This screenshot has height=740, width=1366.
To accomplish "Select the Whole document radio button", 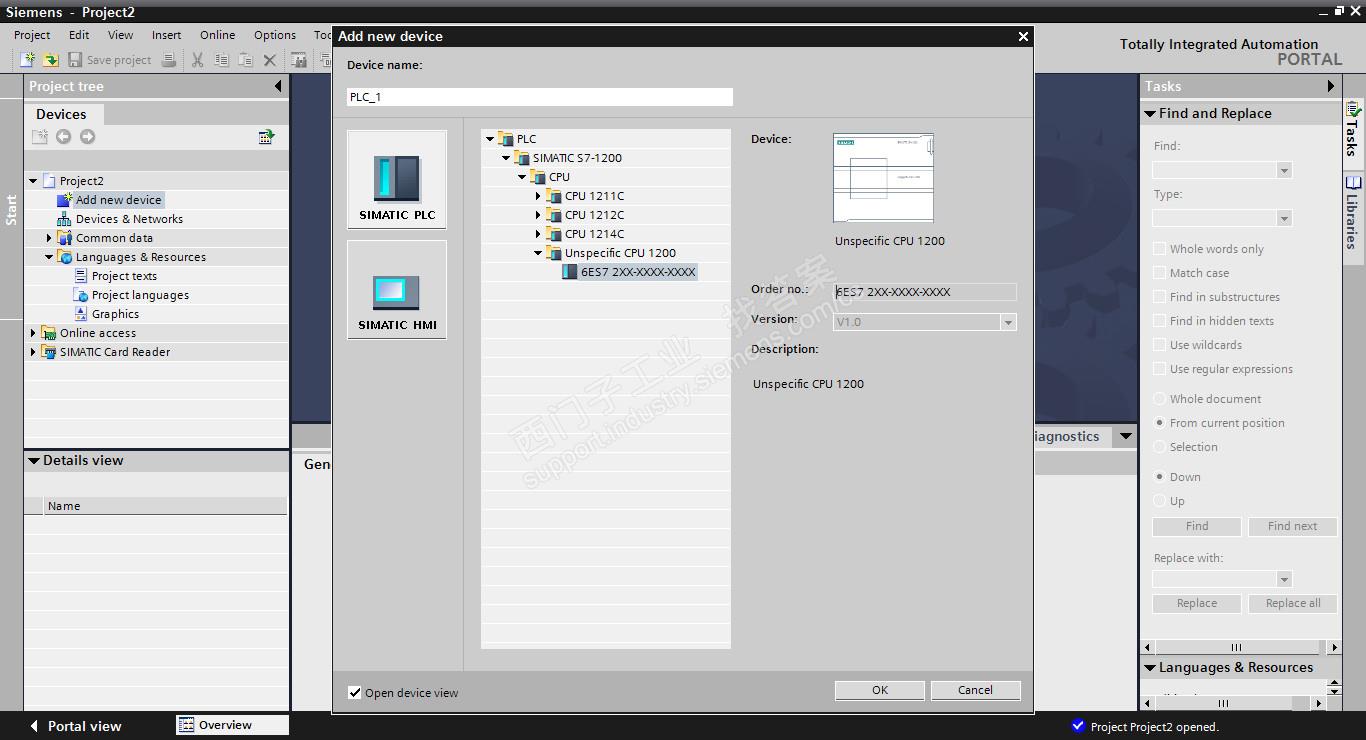I will 1159,399.
